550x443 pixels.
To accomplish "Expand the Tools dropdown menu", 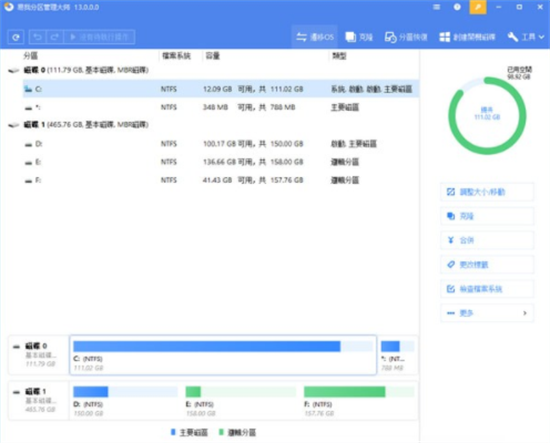I will coord(526,37).
